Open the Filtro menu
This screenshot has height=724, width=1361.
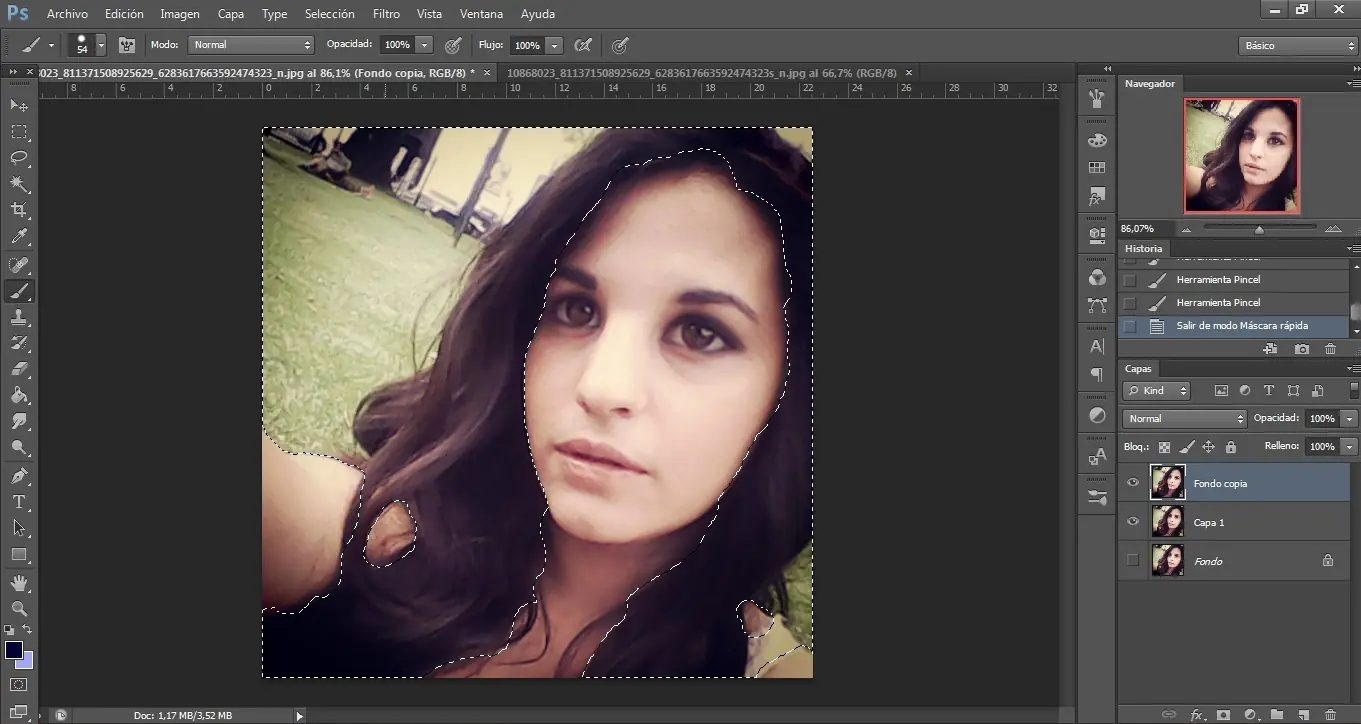point(386,14)
